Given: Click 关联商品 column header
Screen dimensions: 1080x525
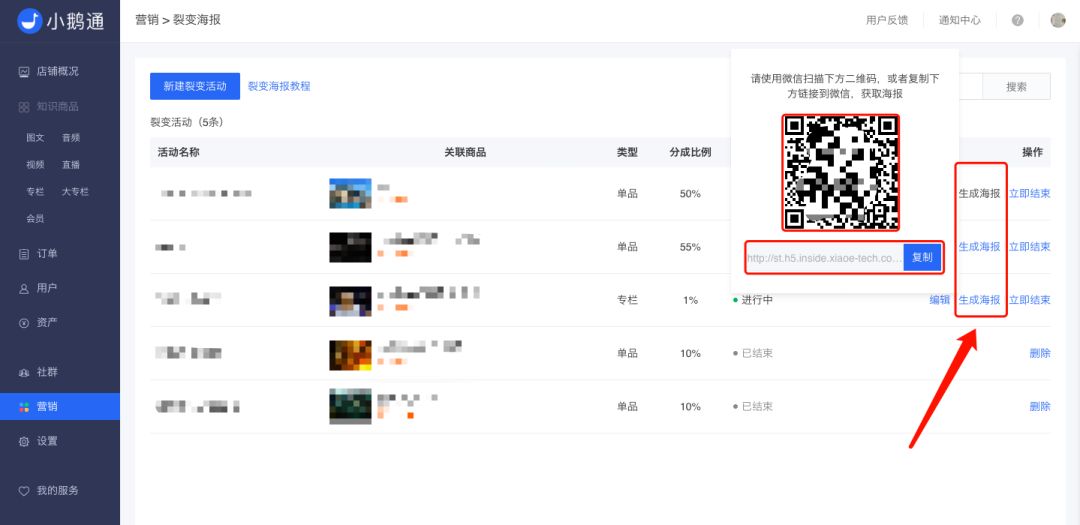Looking at the screenshot, I should pos(465,152).
